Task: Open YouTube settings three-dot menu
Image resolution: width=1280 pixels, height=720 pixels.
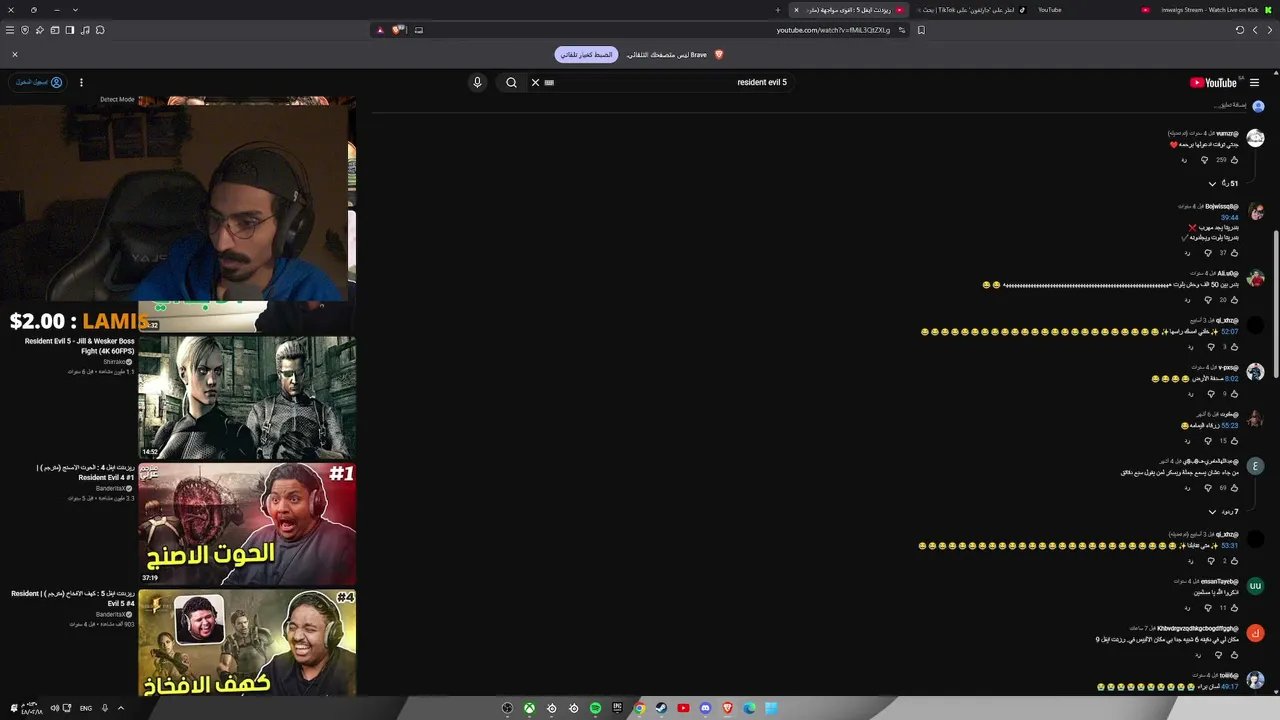Action: 81,82
